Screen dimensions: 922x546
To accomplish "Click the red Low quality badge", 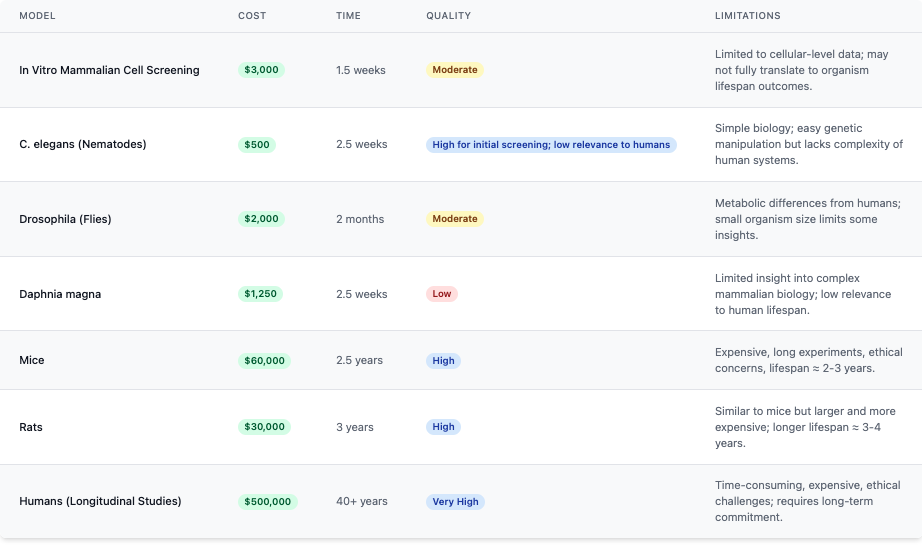I will pyautogui.click(x=442, y=294).
